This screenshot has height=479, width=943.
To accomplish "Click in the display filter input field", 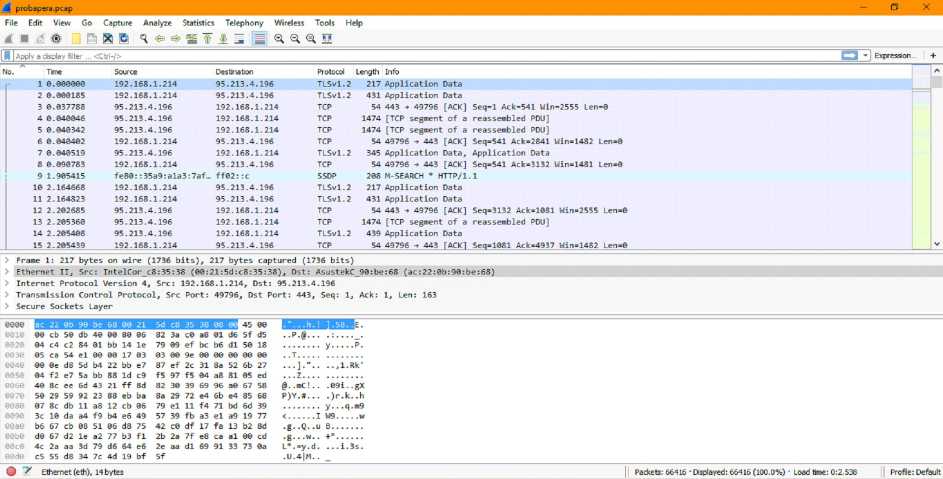I will [x=426, y=56].
